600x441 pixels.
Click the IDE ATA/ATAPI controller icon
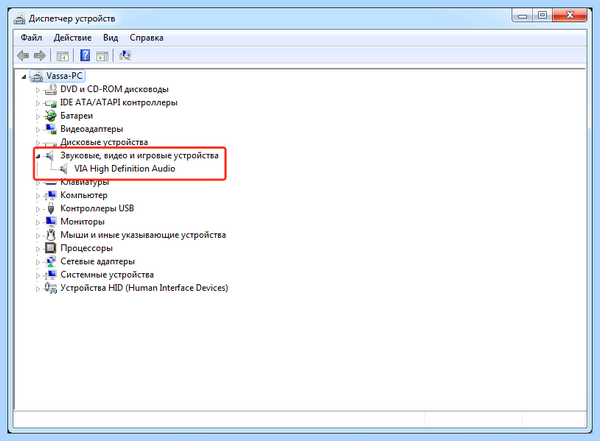[50, 103]
